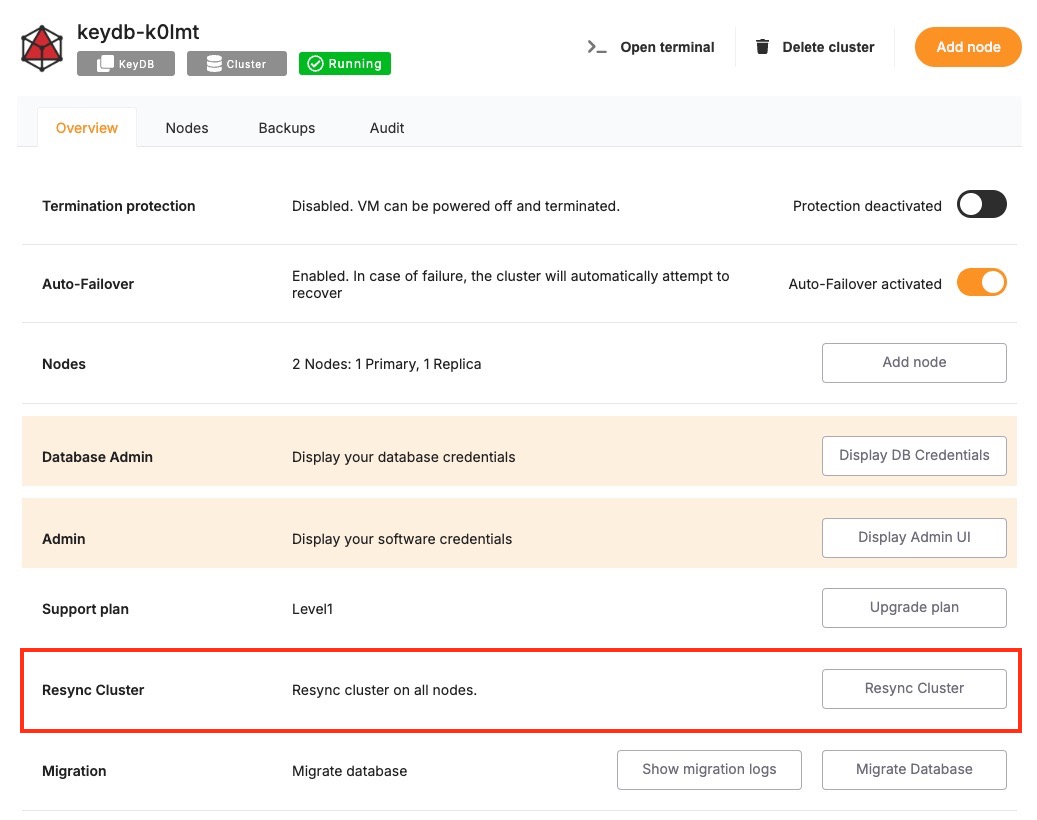Click the Cluster badge database icon
The width and height of the screenshot is (1037, 820).
pyautogui.click(x=214, y=64)
